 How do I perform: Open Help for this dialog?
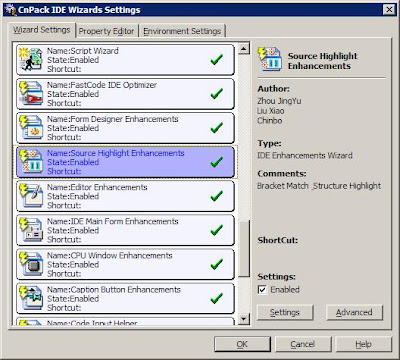(364, 344)
